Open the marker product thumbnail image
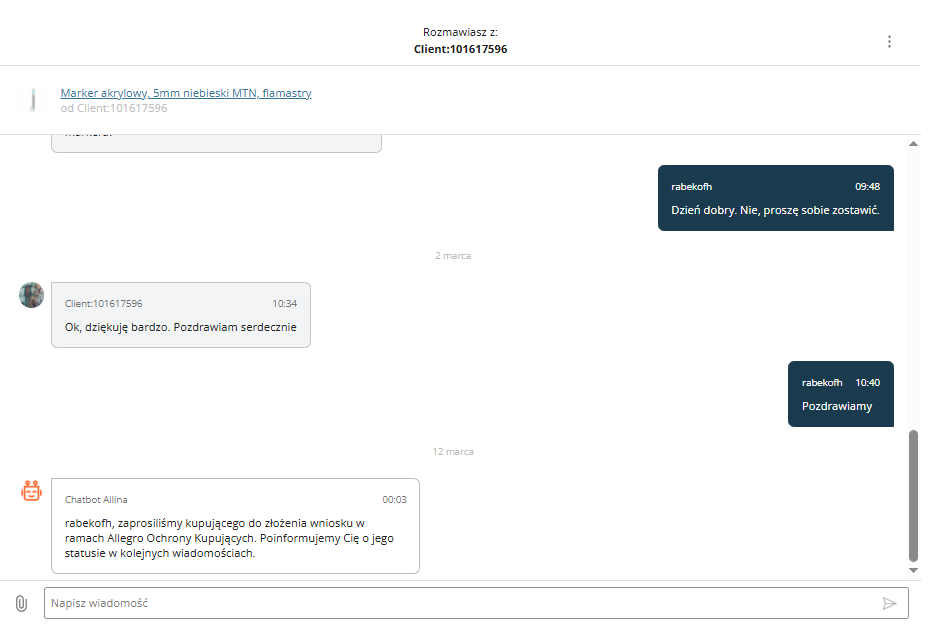The width and height of the screenshot is (943, 640). [x=34, y=100]
